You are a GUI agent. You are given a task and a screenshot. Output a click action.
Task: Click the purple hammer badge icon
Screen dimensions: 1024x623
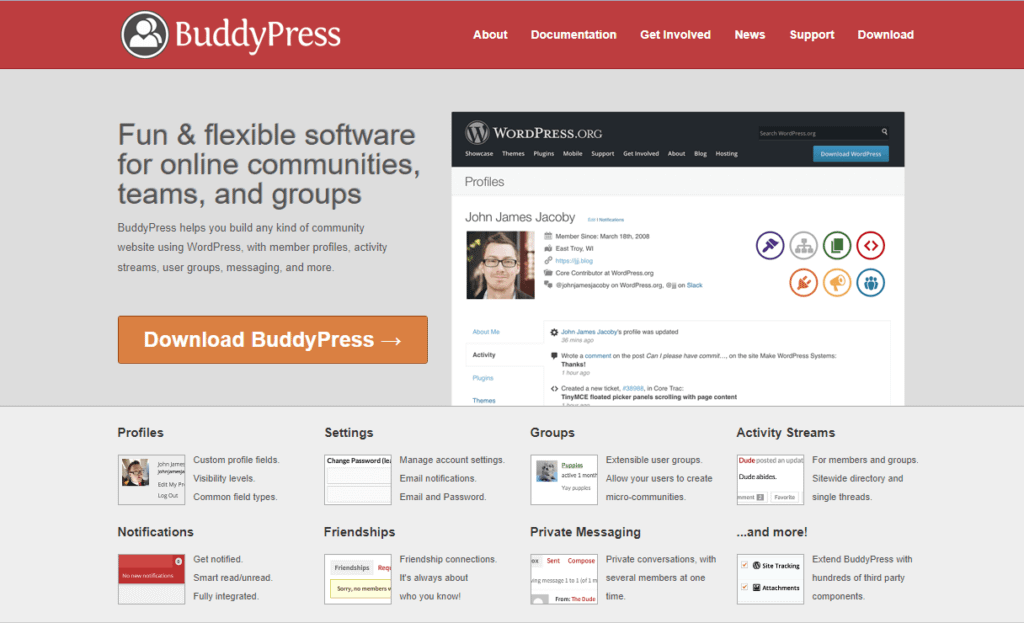(x=770, y=246)
